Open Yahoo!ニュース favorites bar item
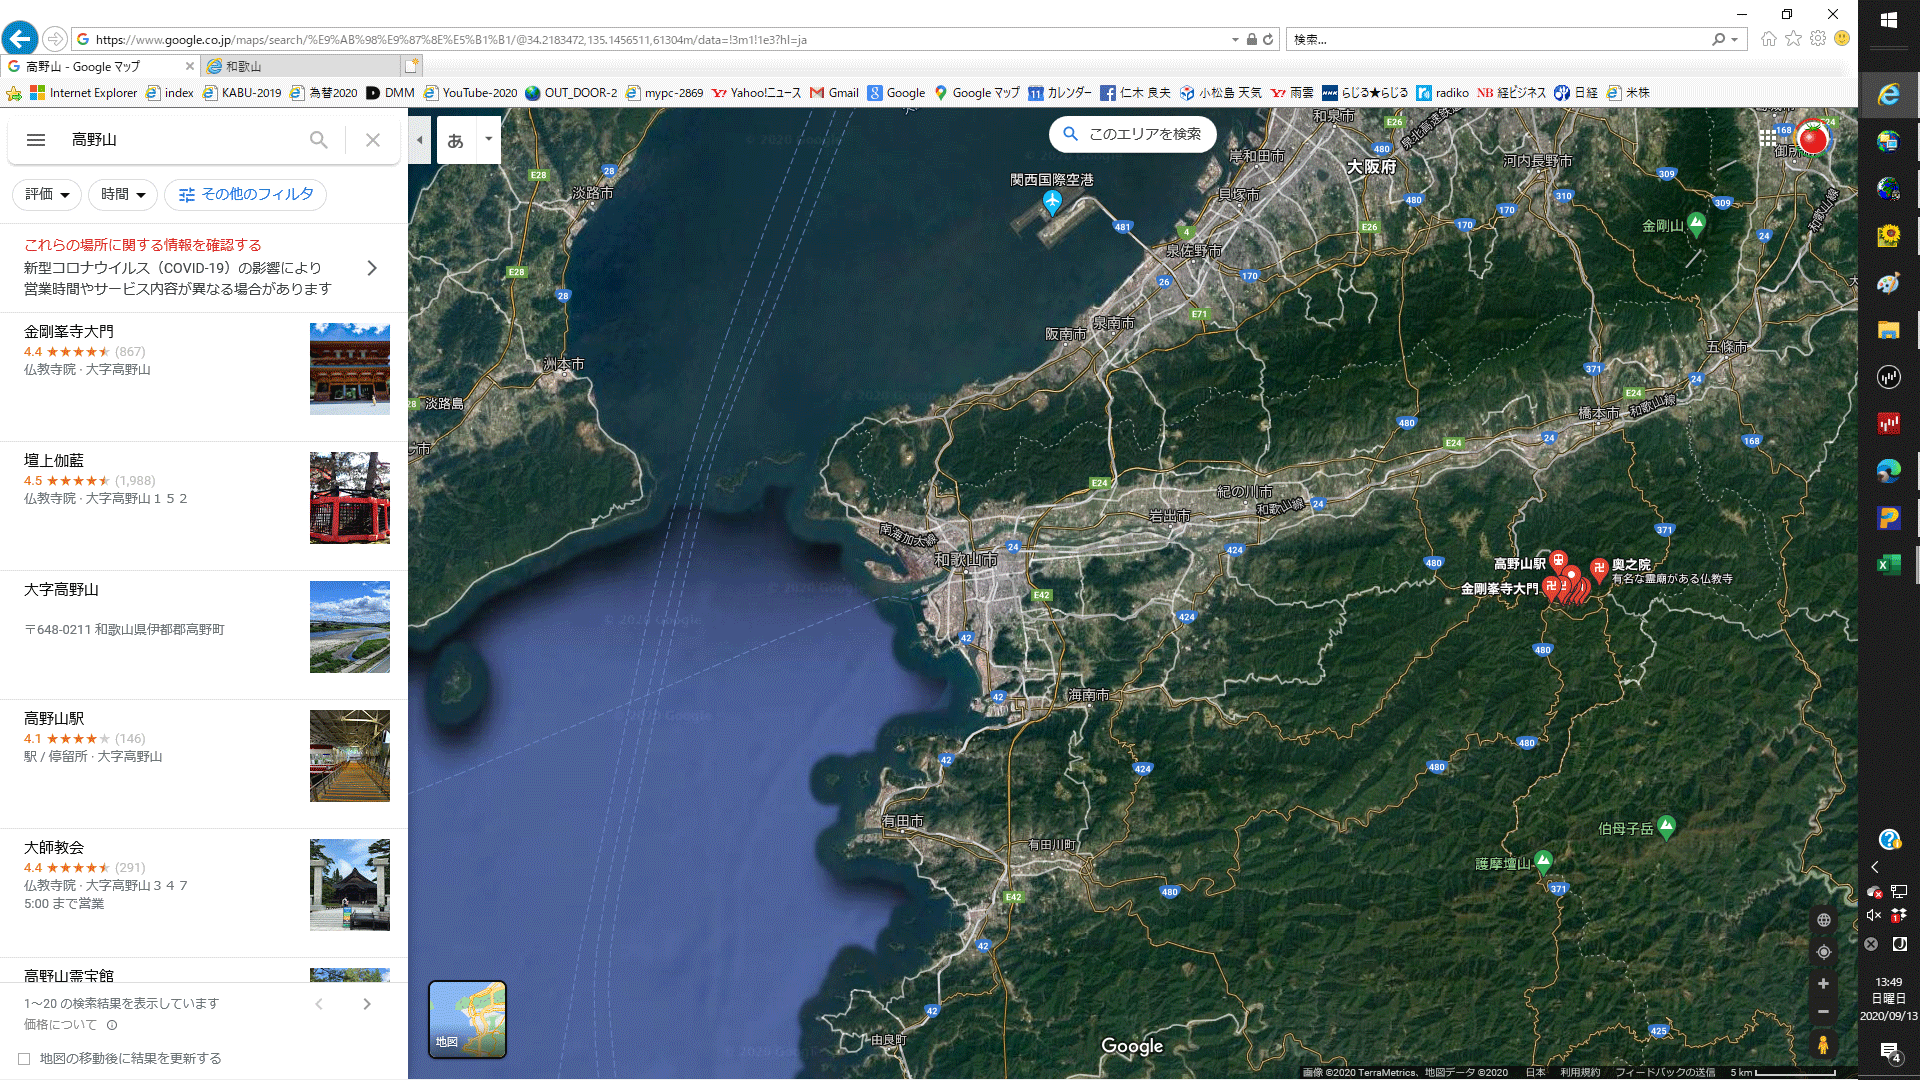 (756, 93)
